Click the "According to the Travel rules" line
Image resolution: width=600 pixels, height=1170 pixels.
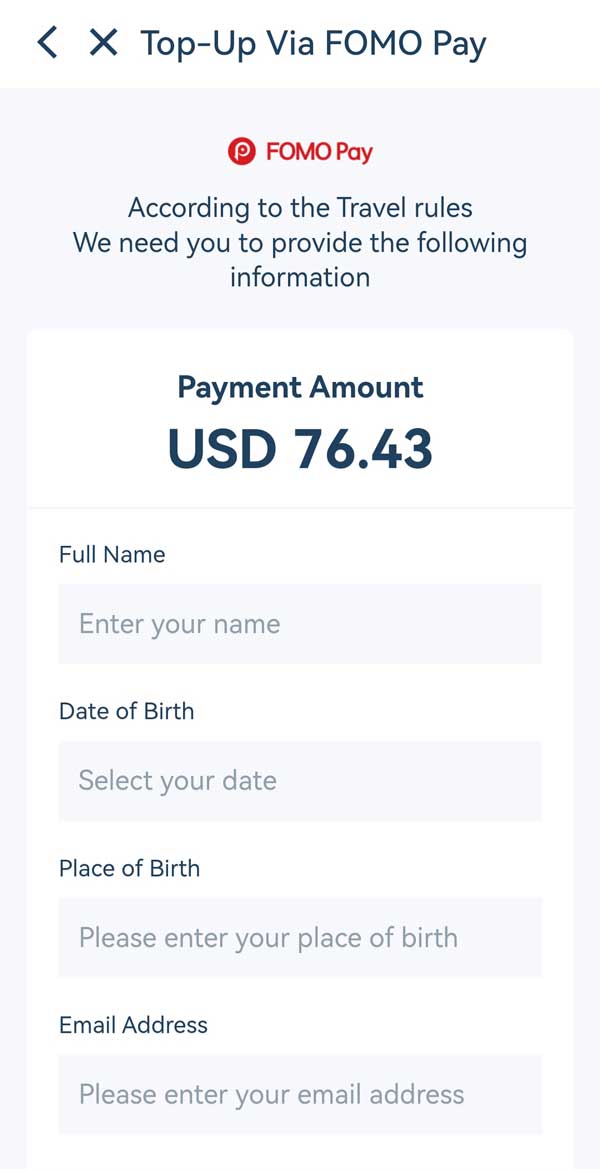[x=300, y=208]
